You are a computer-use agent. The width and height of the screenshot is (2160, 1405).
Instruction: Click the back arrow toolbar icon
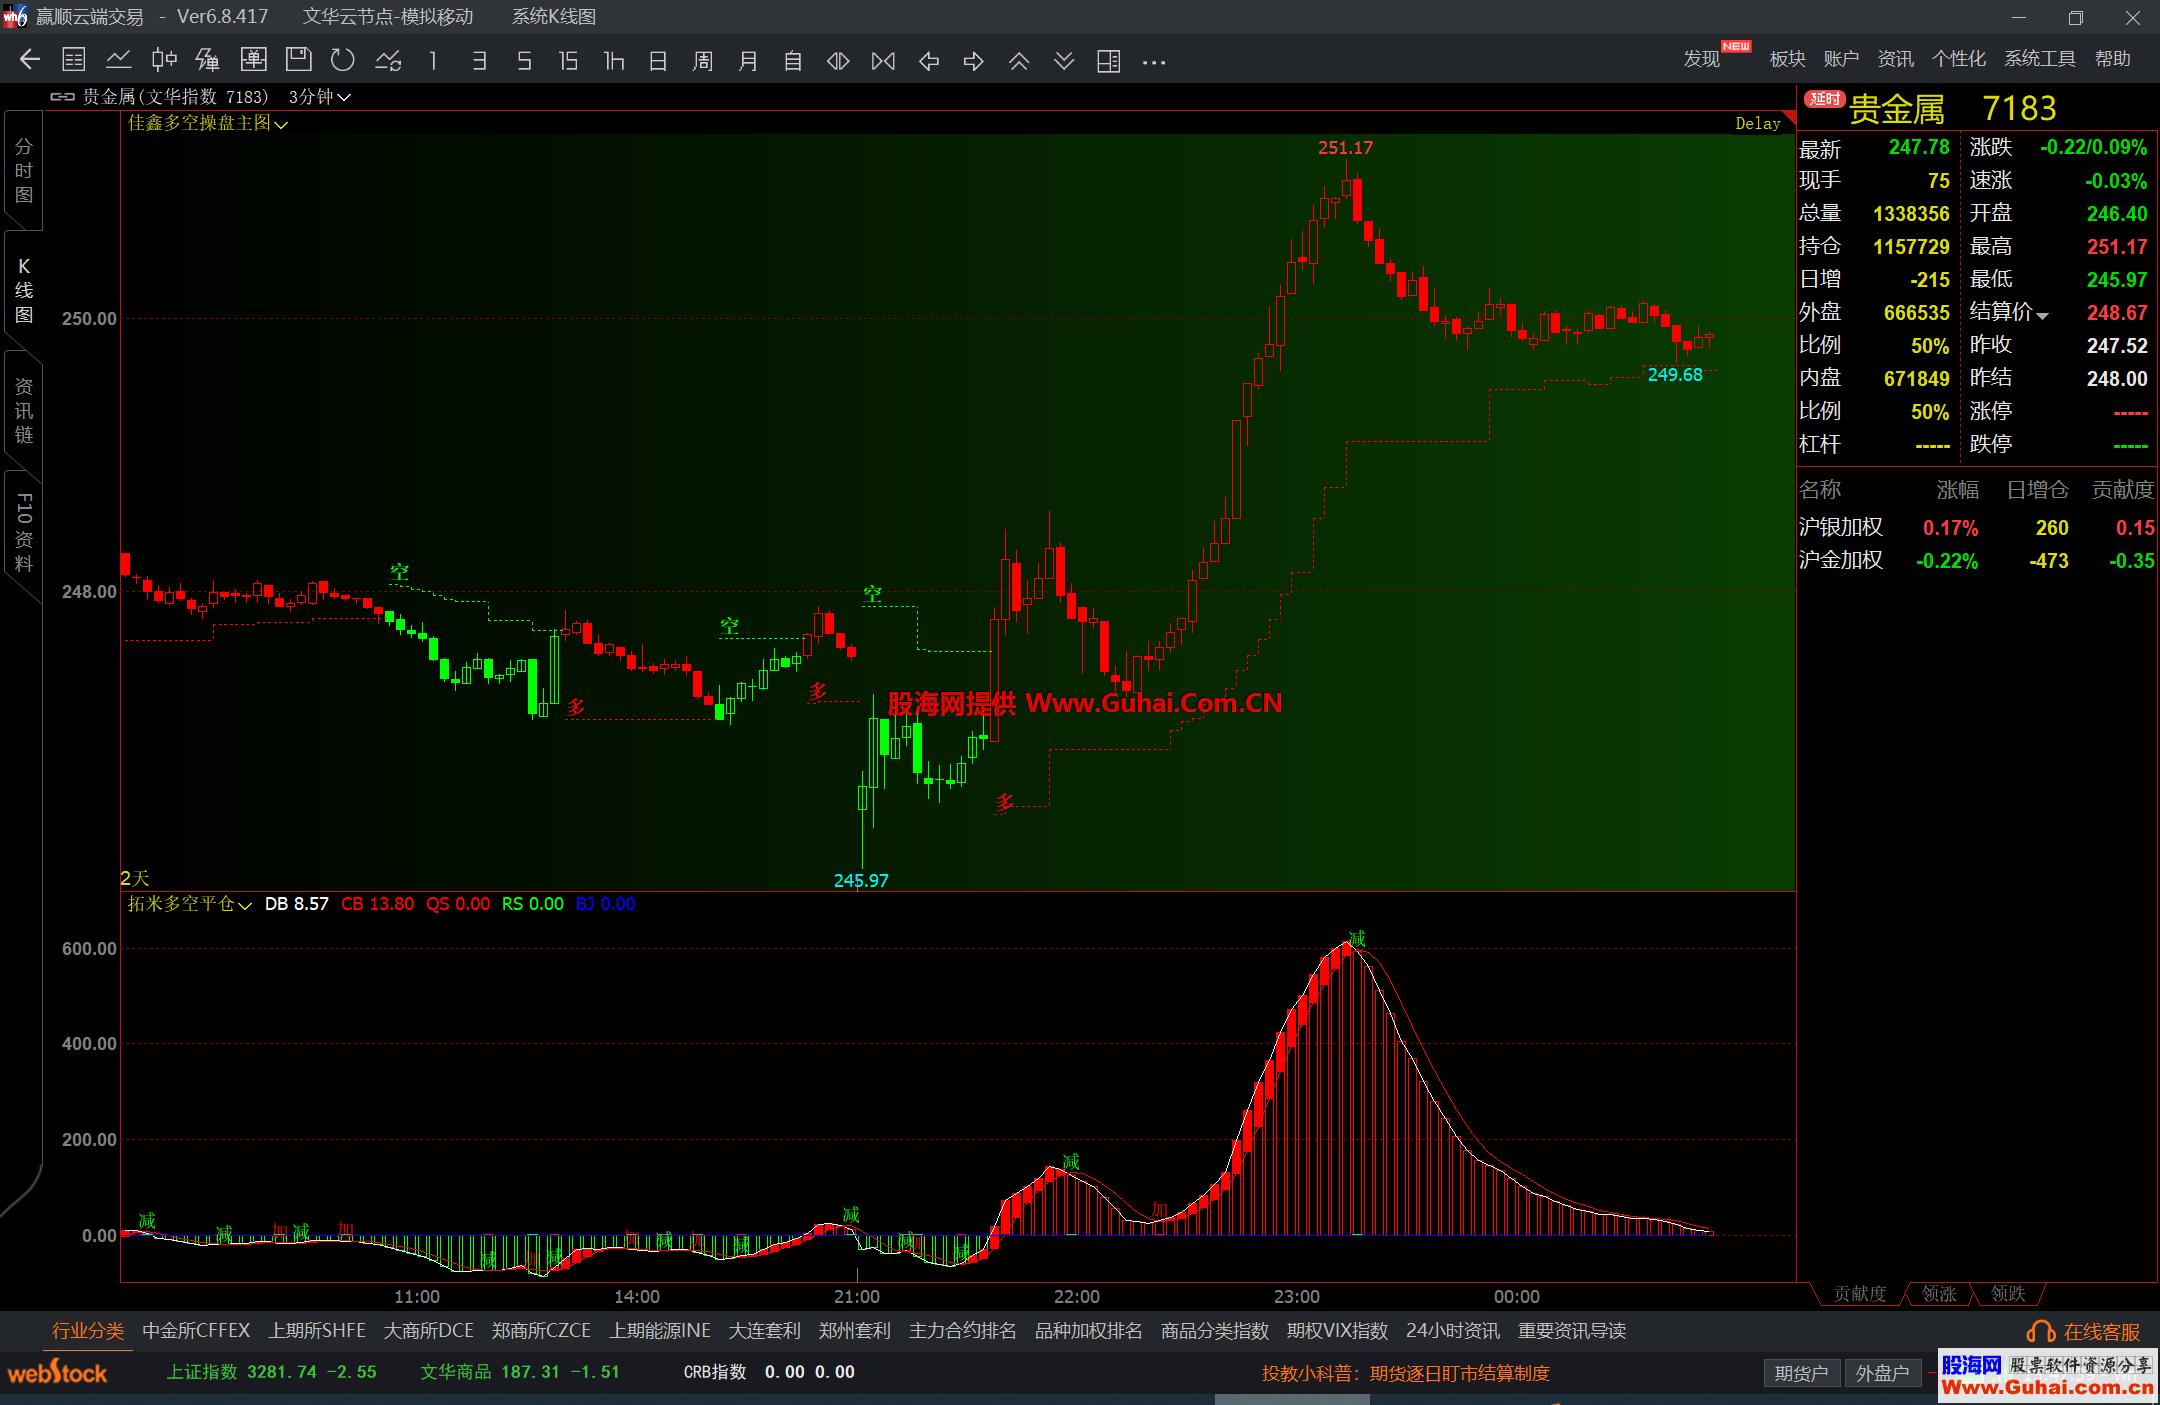tap(30, 61)
